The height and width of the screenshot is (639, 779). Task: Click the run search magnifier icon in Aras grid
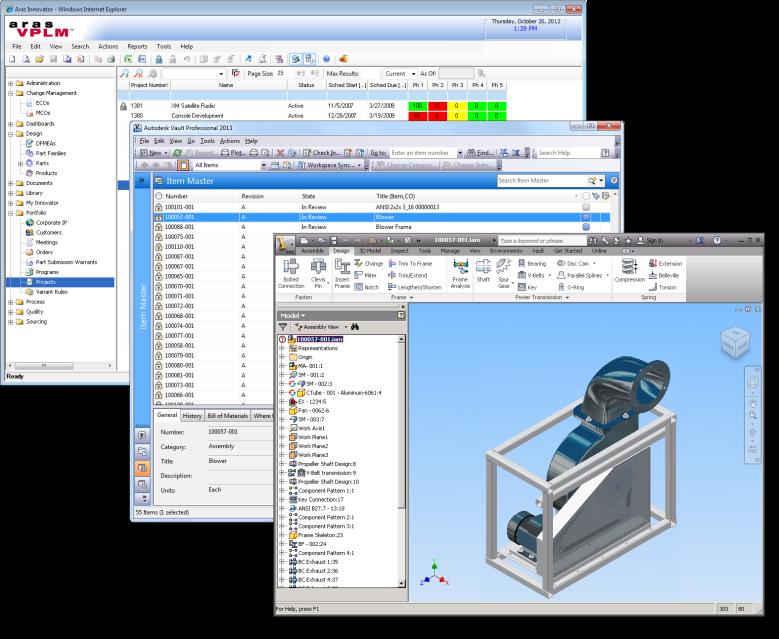point(124,74)
